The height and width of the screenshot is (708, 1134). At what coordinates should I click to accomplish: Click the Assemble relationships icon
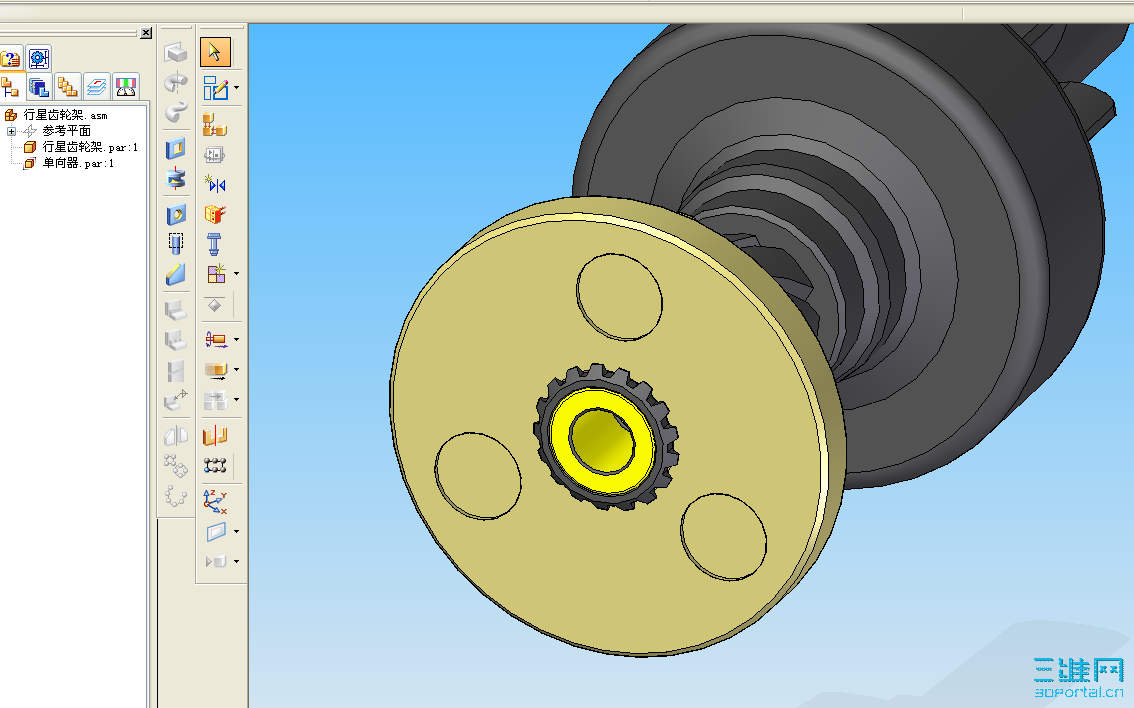click(215, 124)
